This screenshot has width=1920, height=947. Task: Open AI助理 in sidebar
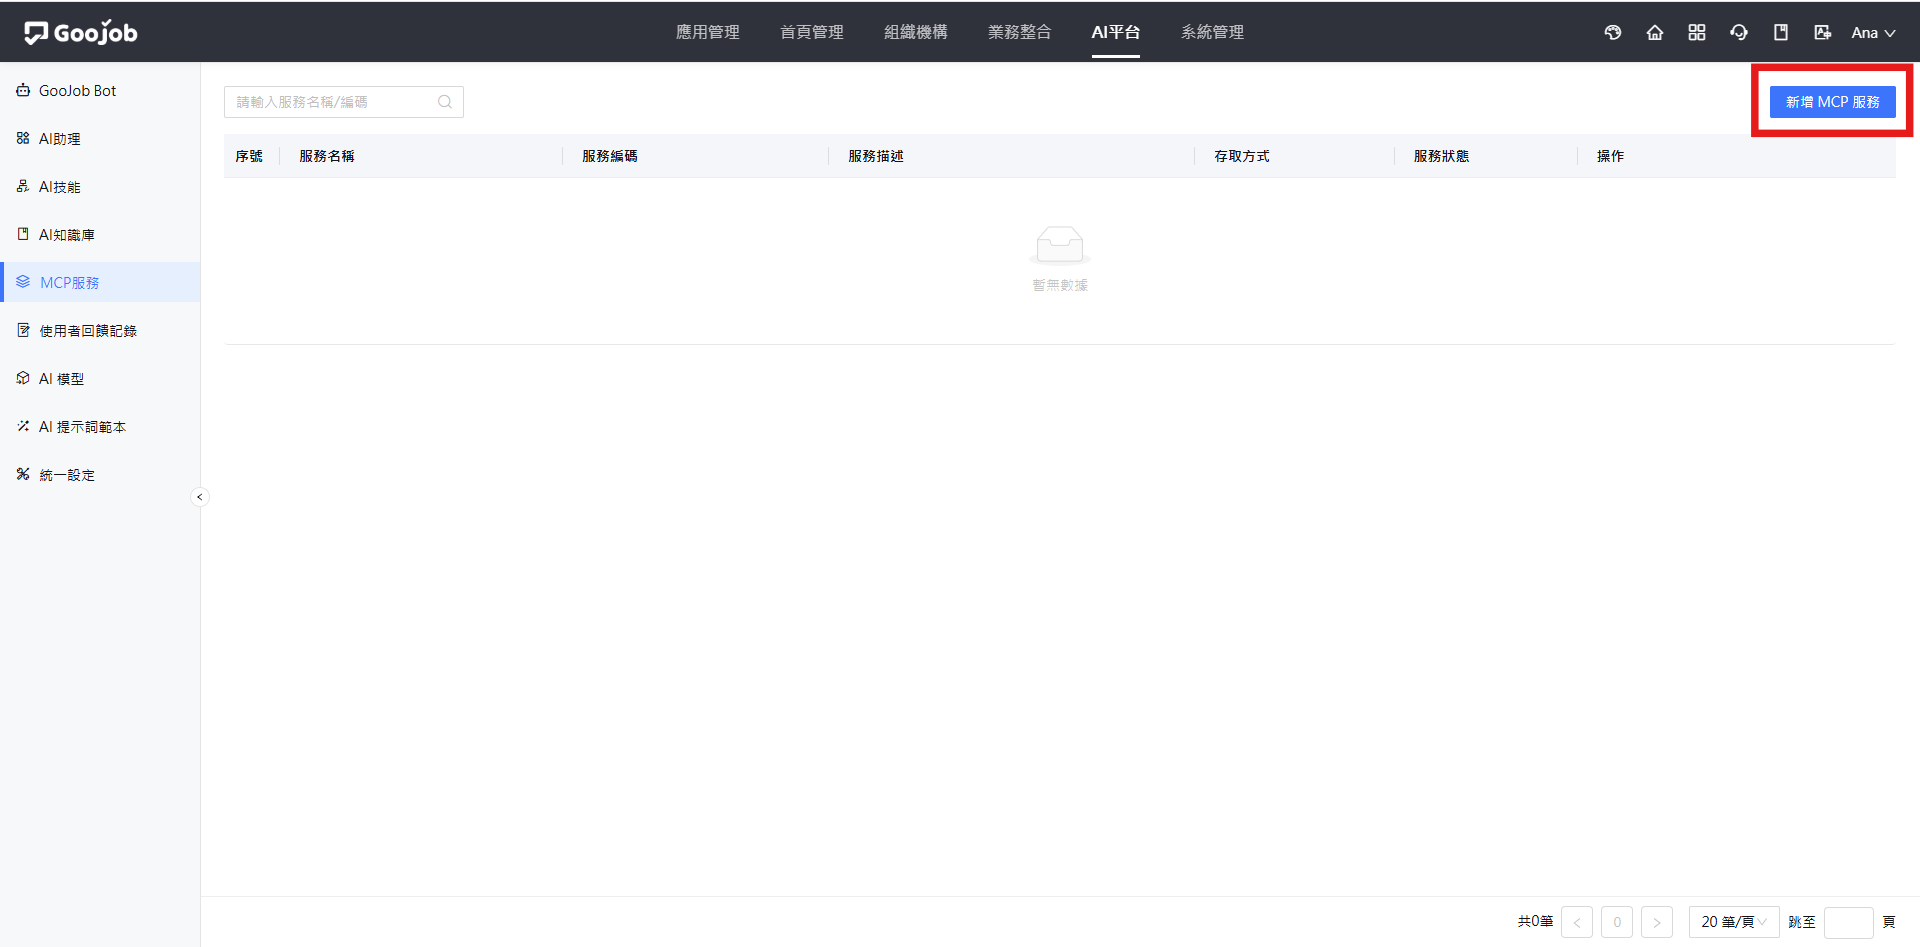100,139
